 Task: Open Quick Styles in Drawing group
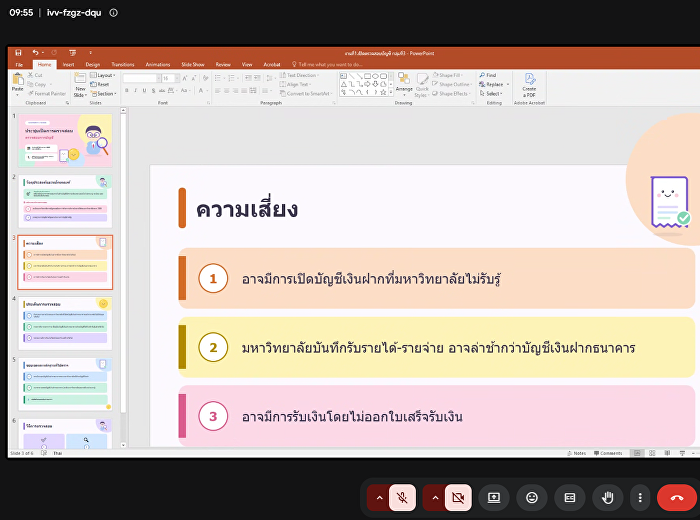422,85
